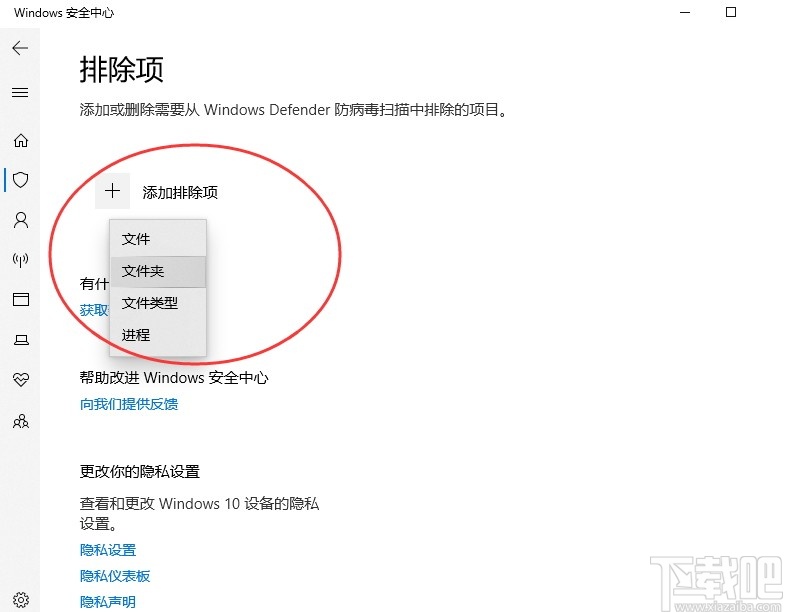Click the Windows 安全中心 title bar text
This screenshot has width=785, height=612.
[x=64, y=13]
